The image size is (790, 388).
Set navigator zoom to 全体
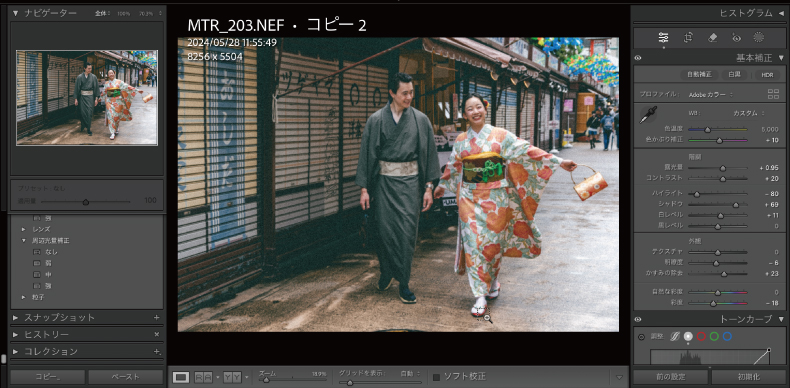click(x=101, y=13)
